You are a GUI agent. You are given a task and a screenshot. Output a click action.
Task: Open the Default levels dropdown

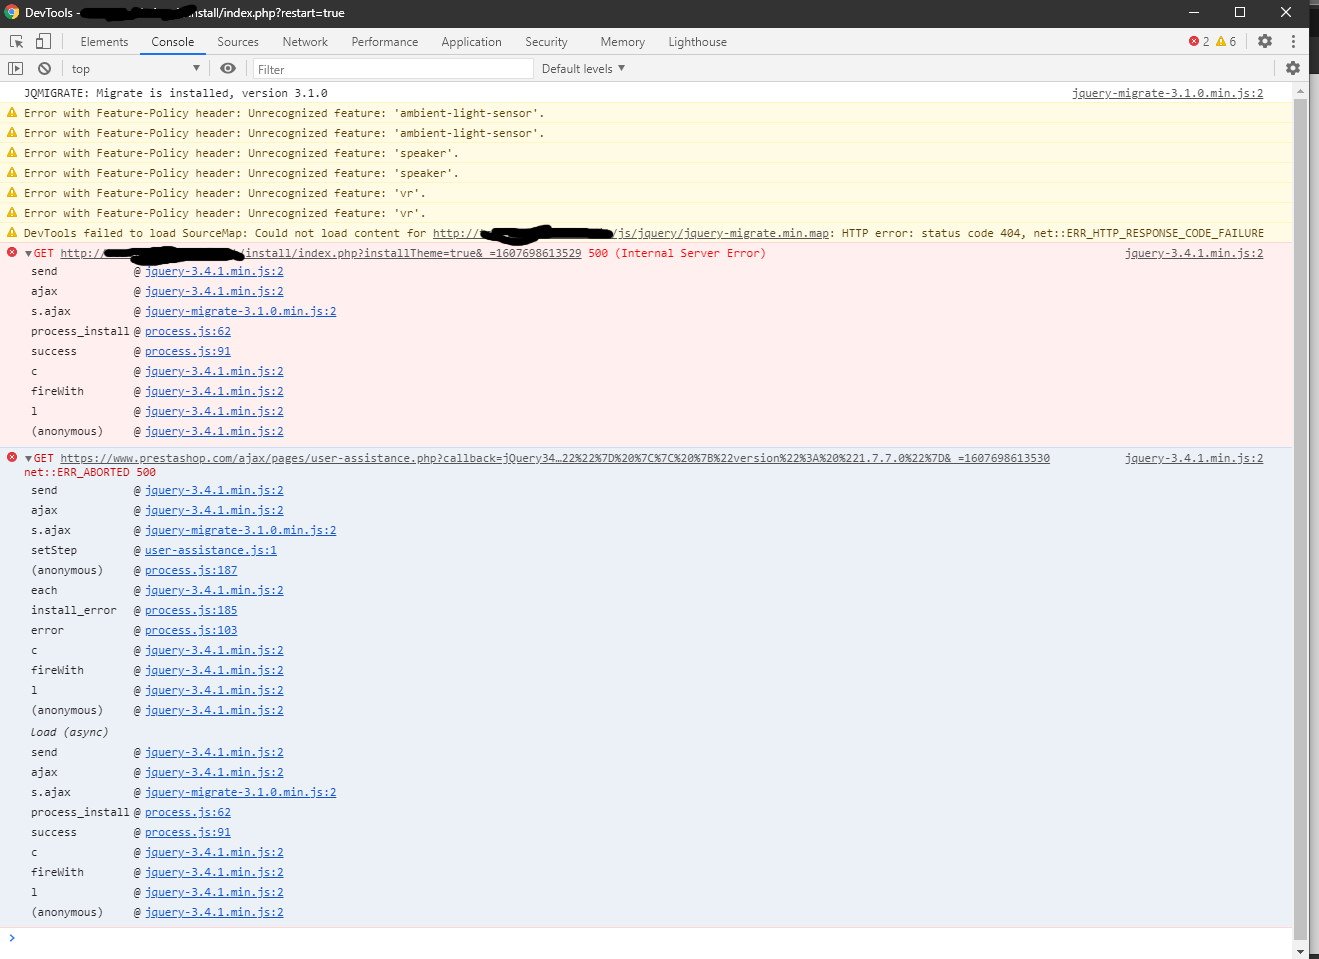coord(583,69)
